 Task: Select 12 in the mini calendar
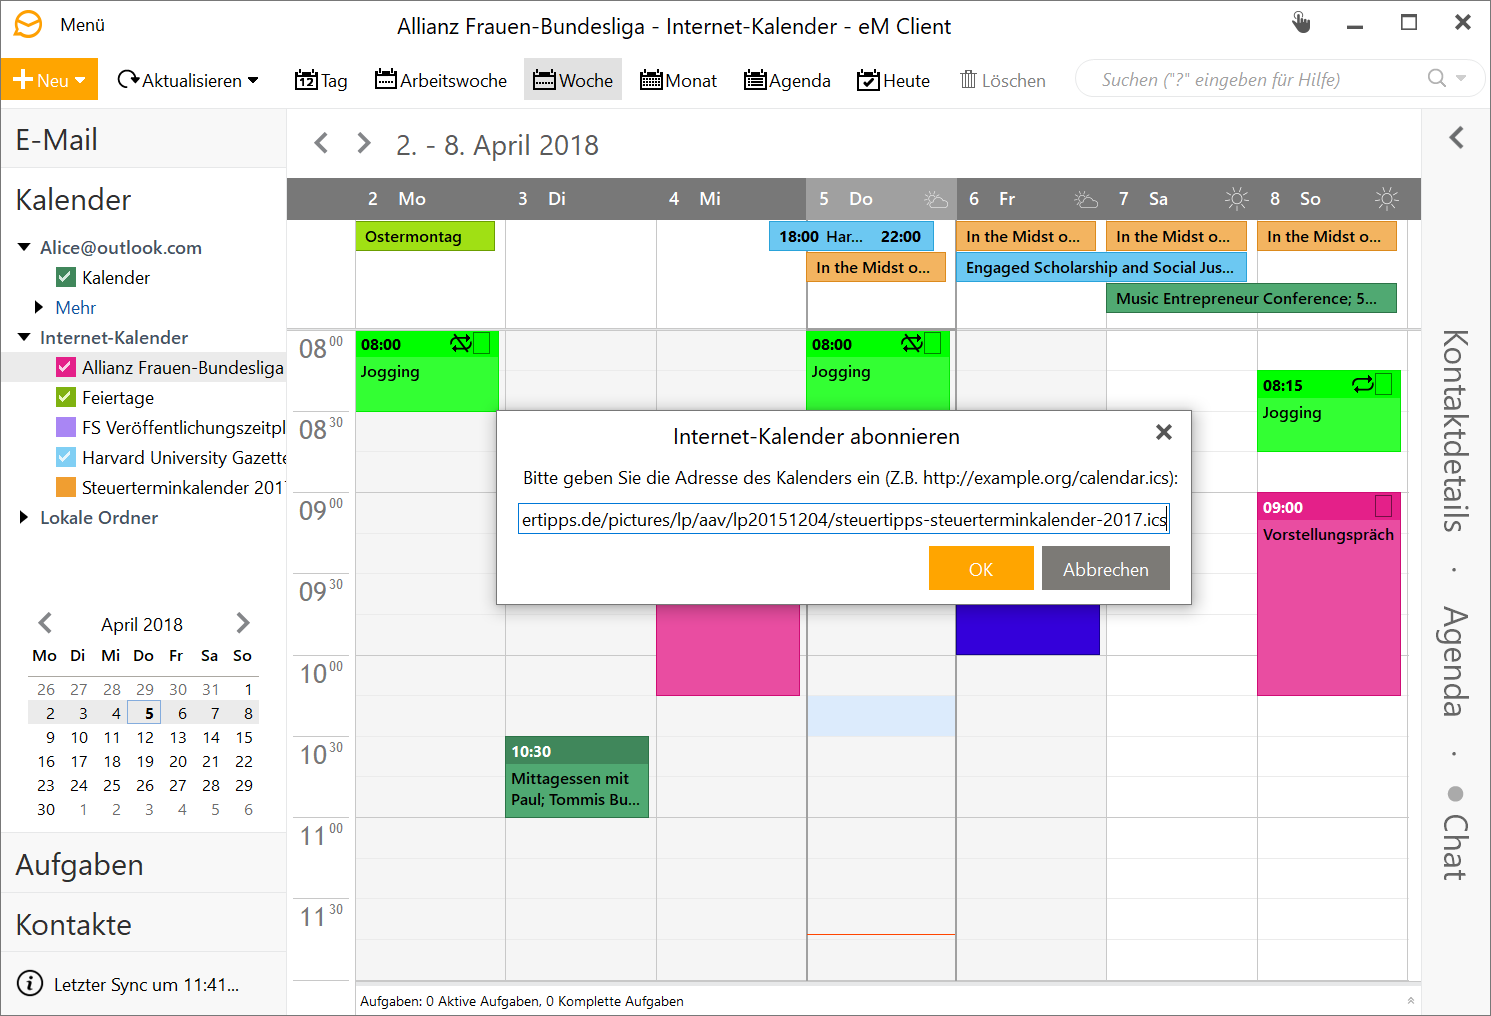click(x=145, y=737)
